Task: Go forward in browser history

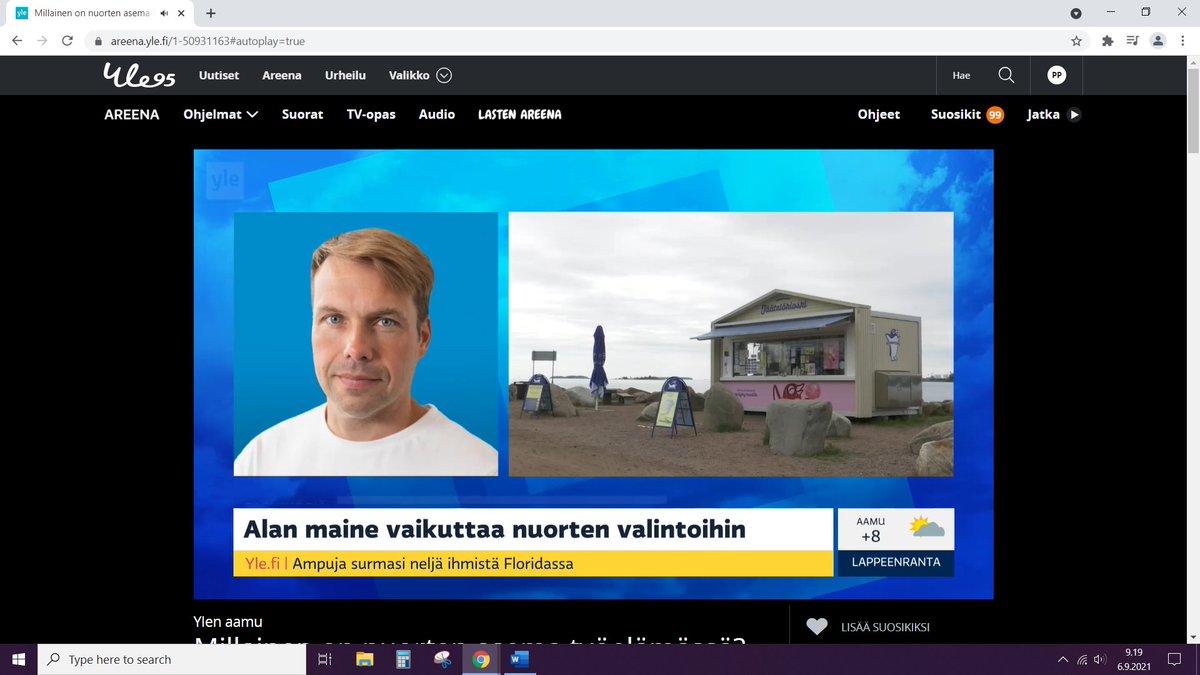Action: [x=42, y=41]
